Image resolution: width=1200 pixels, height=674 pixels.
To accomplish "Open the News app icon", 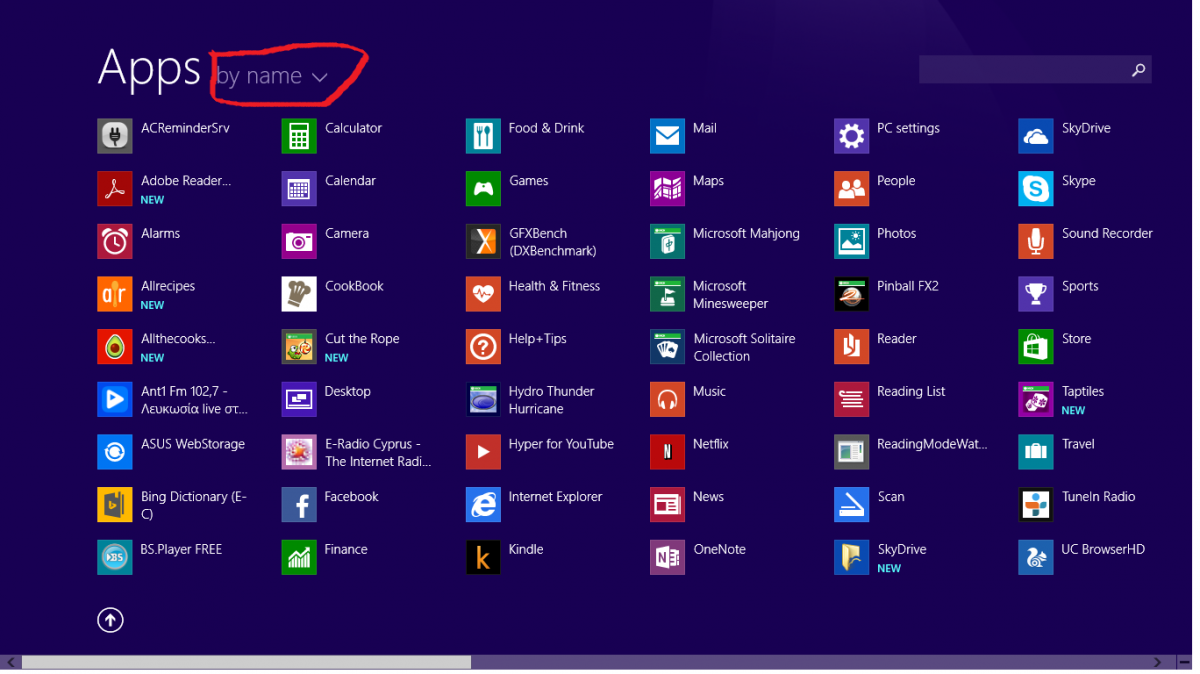I will click(x=667, y=505).
